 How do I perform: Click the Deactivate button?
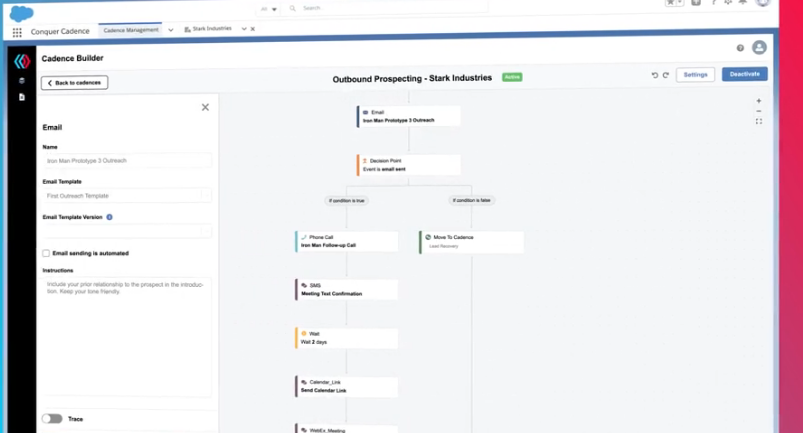point(744,74)
